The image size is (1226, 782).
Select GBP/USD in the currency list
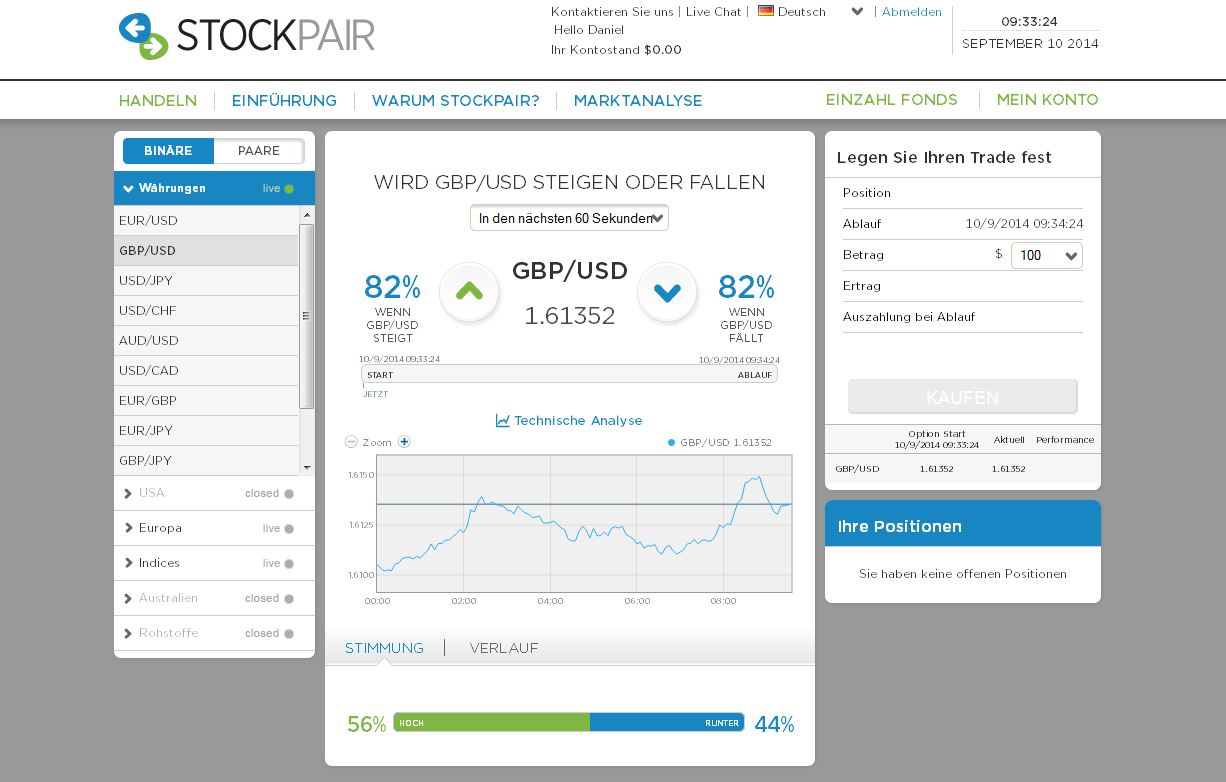pyautogui.click(x=206, y=250)
